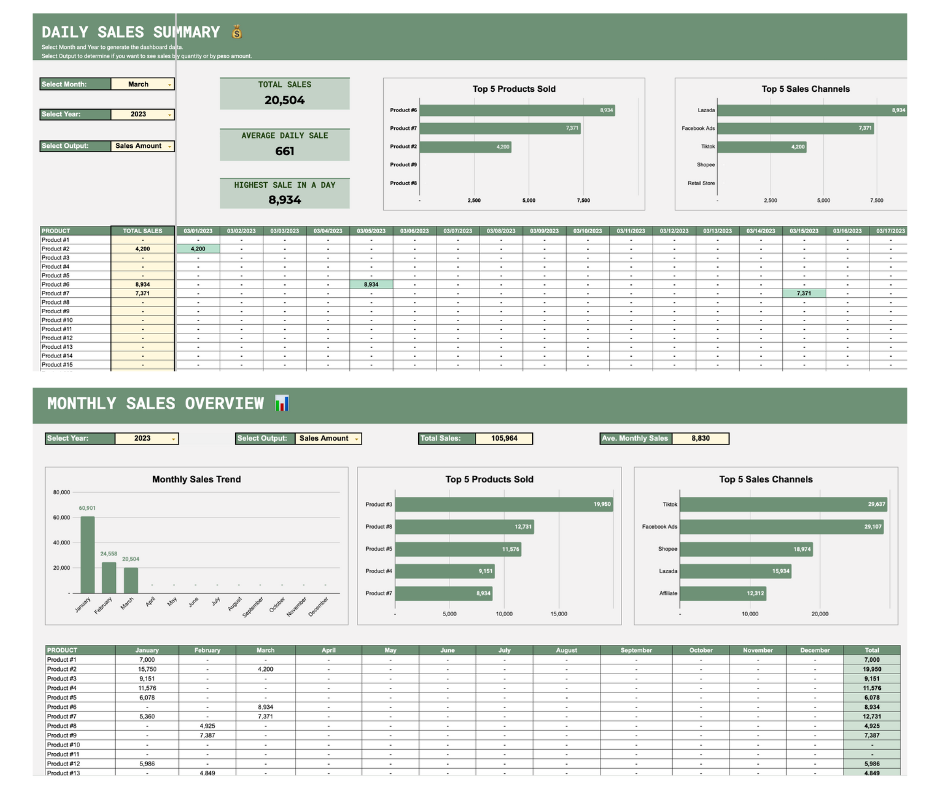The image size is (940, 788).
Task: Click the bar chart emoji beside Monthly Sales Overview
Action: click(282, 404)
